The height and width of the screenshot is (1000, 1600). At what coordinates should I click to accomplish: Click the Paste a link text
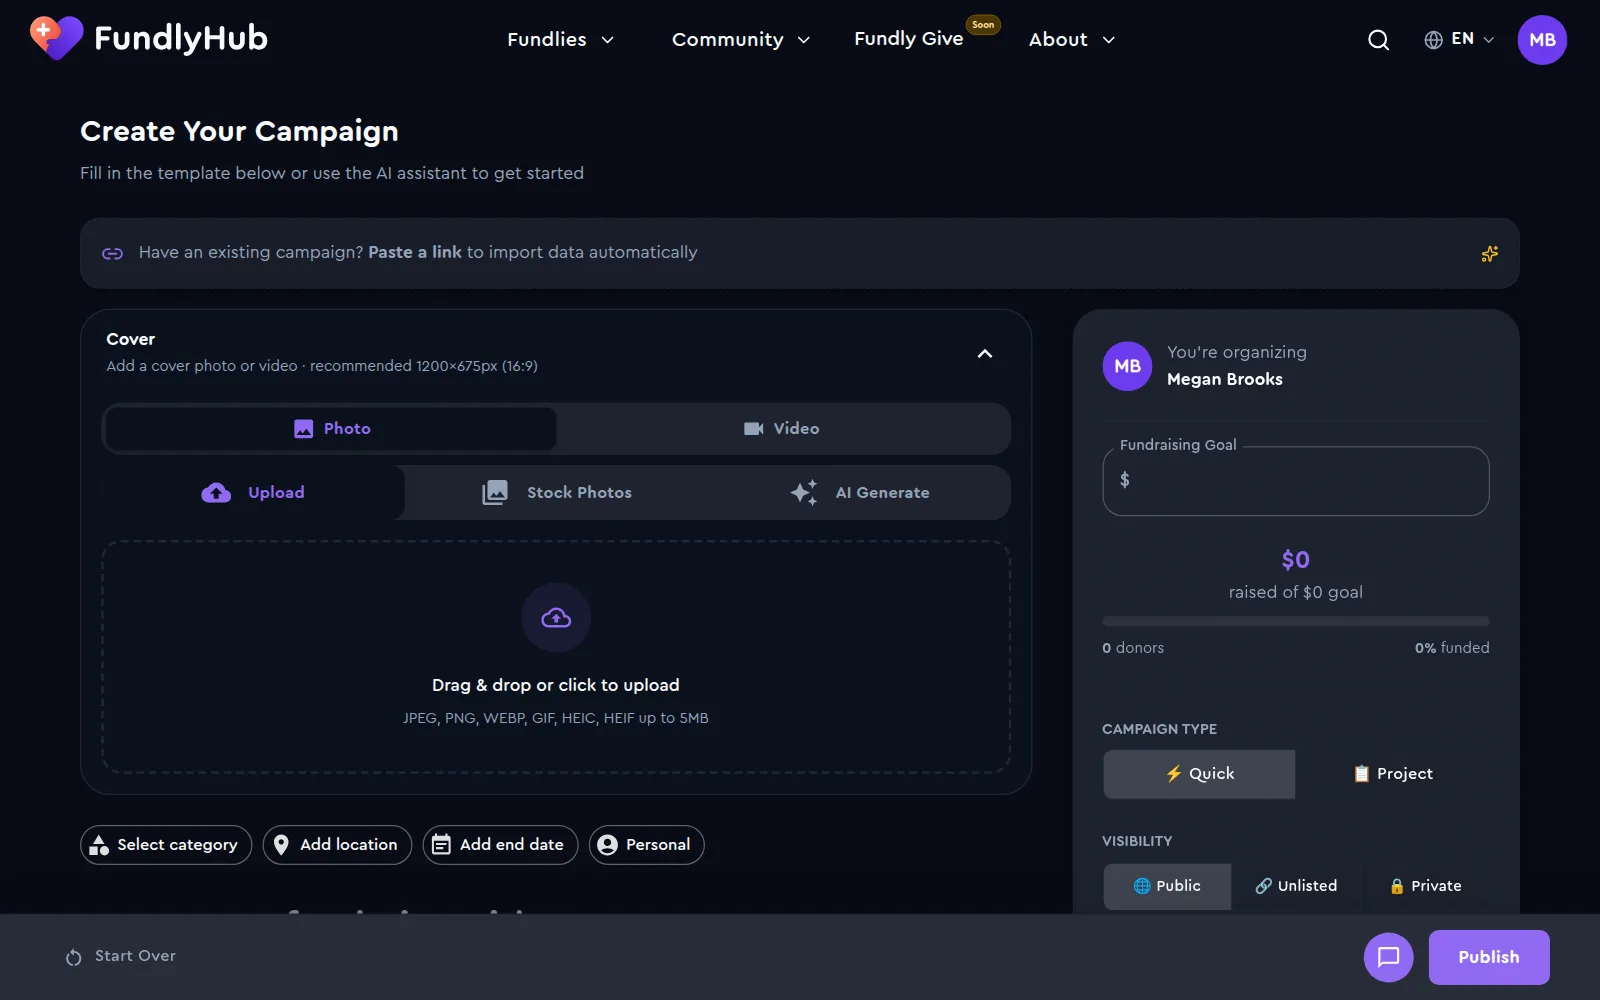click(x=415, y=253)
